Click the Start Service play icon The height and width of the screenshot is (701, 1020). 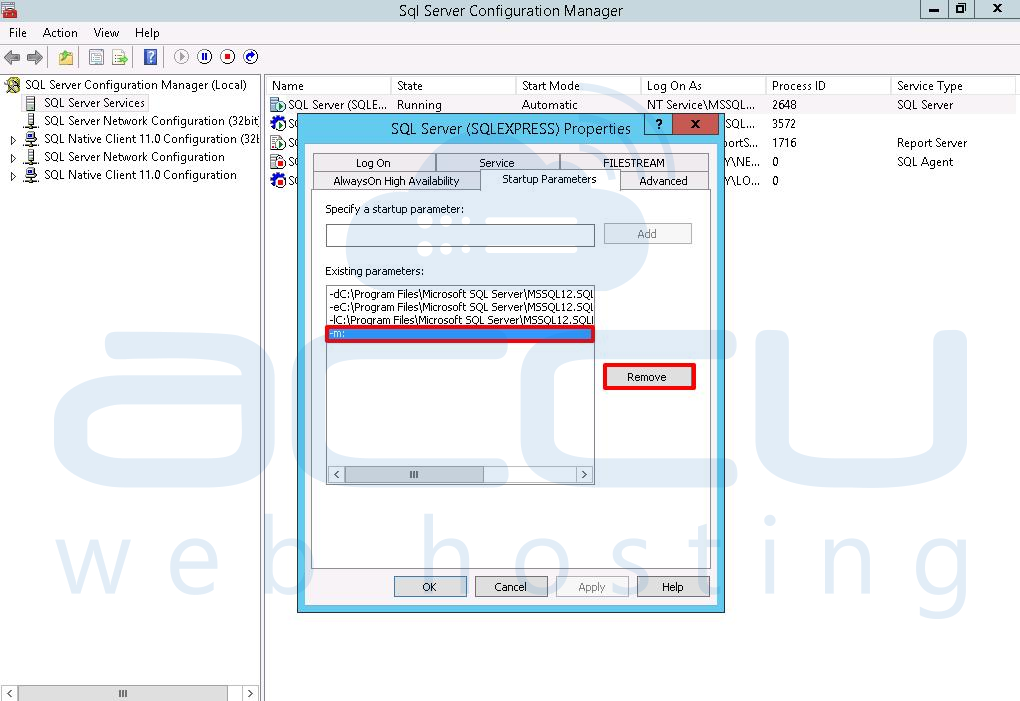click(181, 57)
